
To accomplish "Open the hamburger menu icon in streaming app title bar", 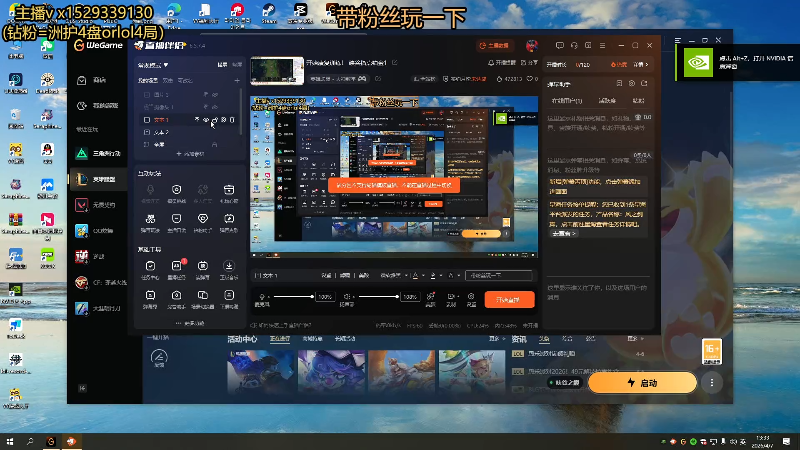I will click(x=603, y=45).
